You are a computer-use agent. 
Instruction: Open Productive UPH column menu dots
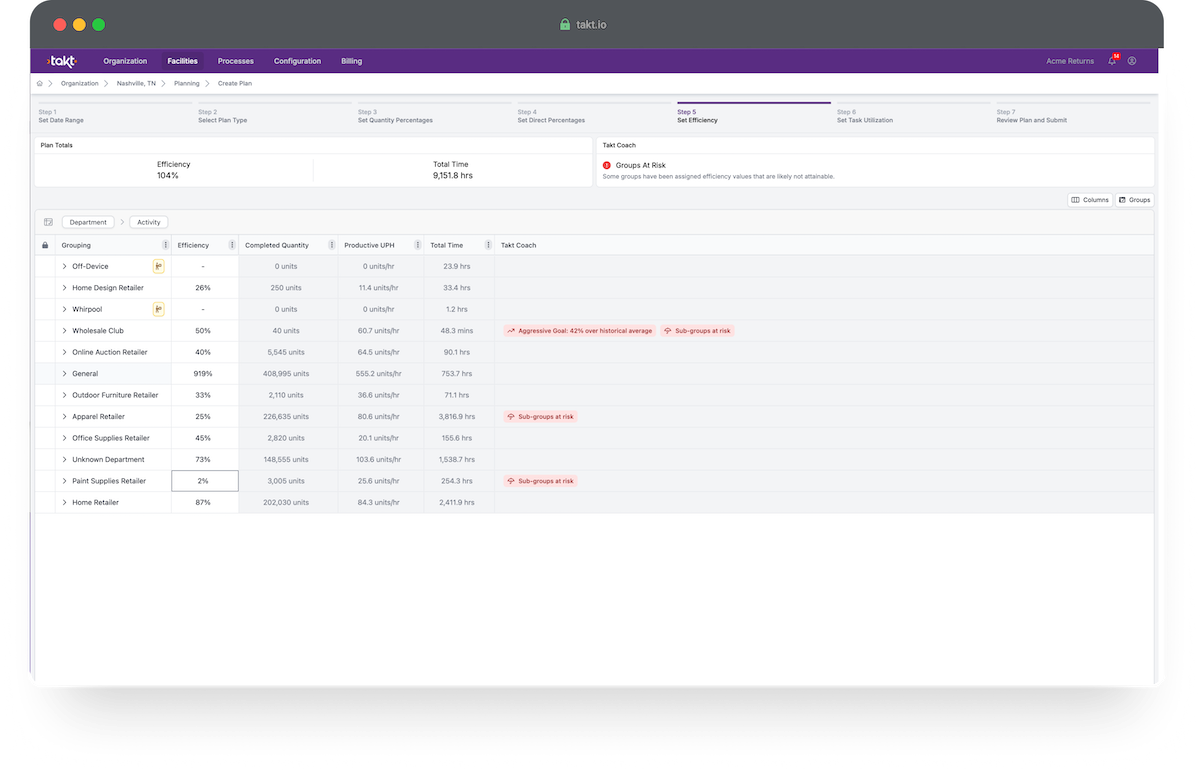tap(417, 245)
